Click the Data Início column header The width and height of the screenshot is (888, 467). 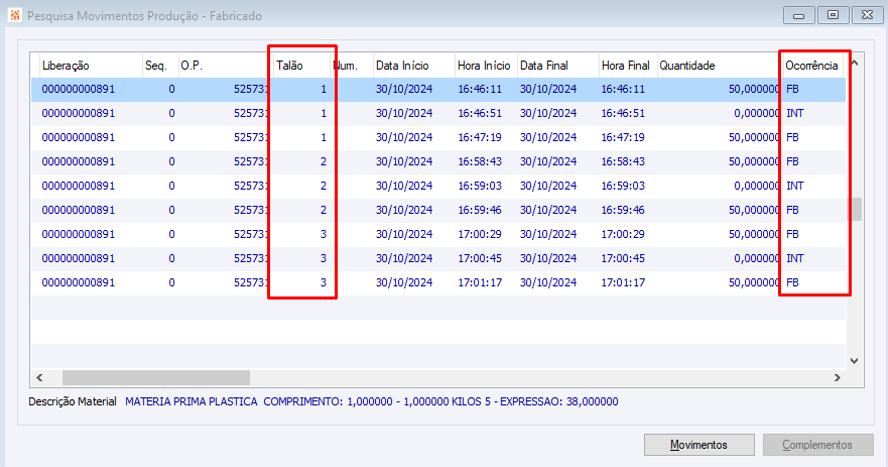pos(413,66)
